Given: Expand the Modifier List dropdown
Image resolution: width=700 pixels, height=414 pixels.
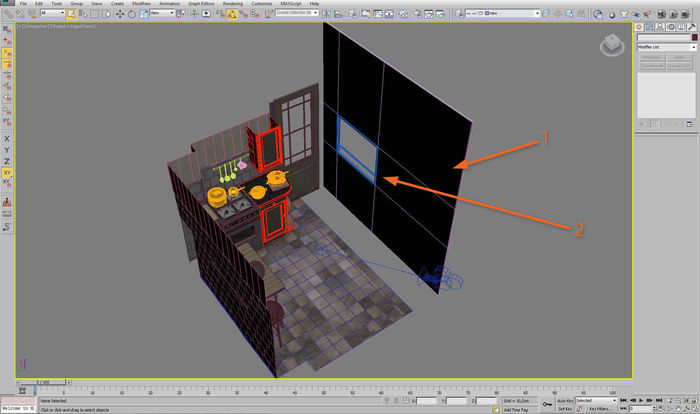Looking at the screenshot, I should [667, 47].
